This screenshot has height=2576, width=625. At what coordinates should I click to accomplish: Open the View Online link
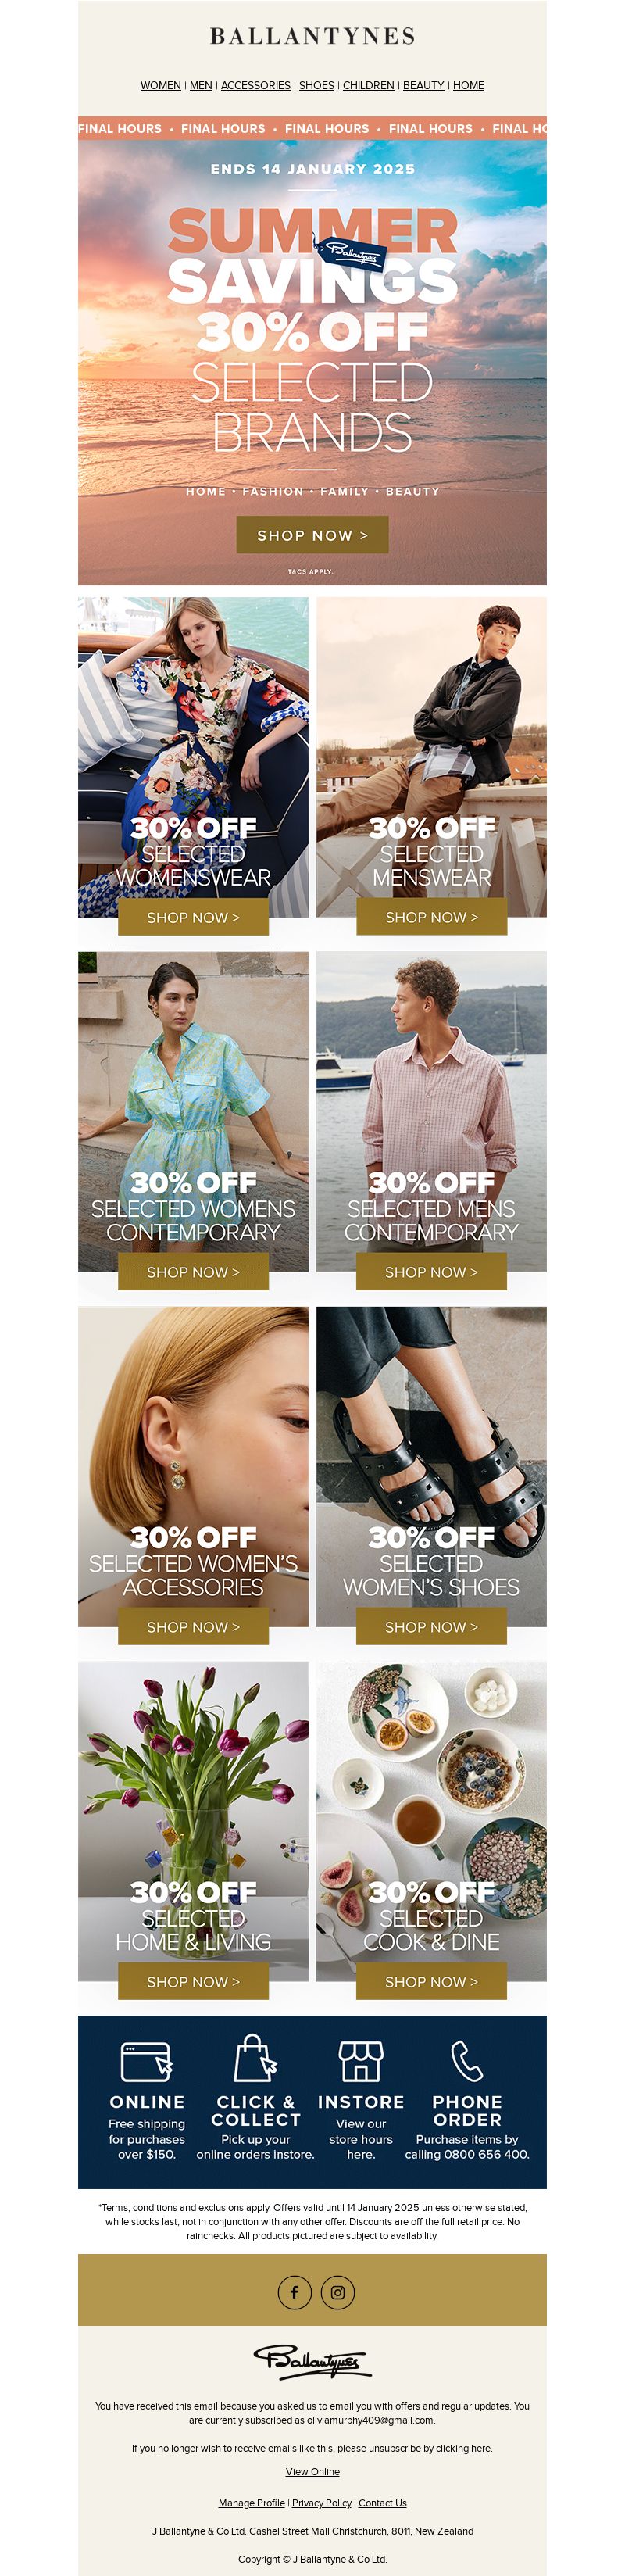(x=312, y=2471)
